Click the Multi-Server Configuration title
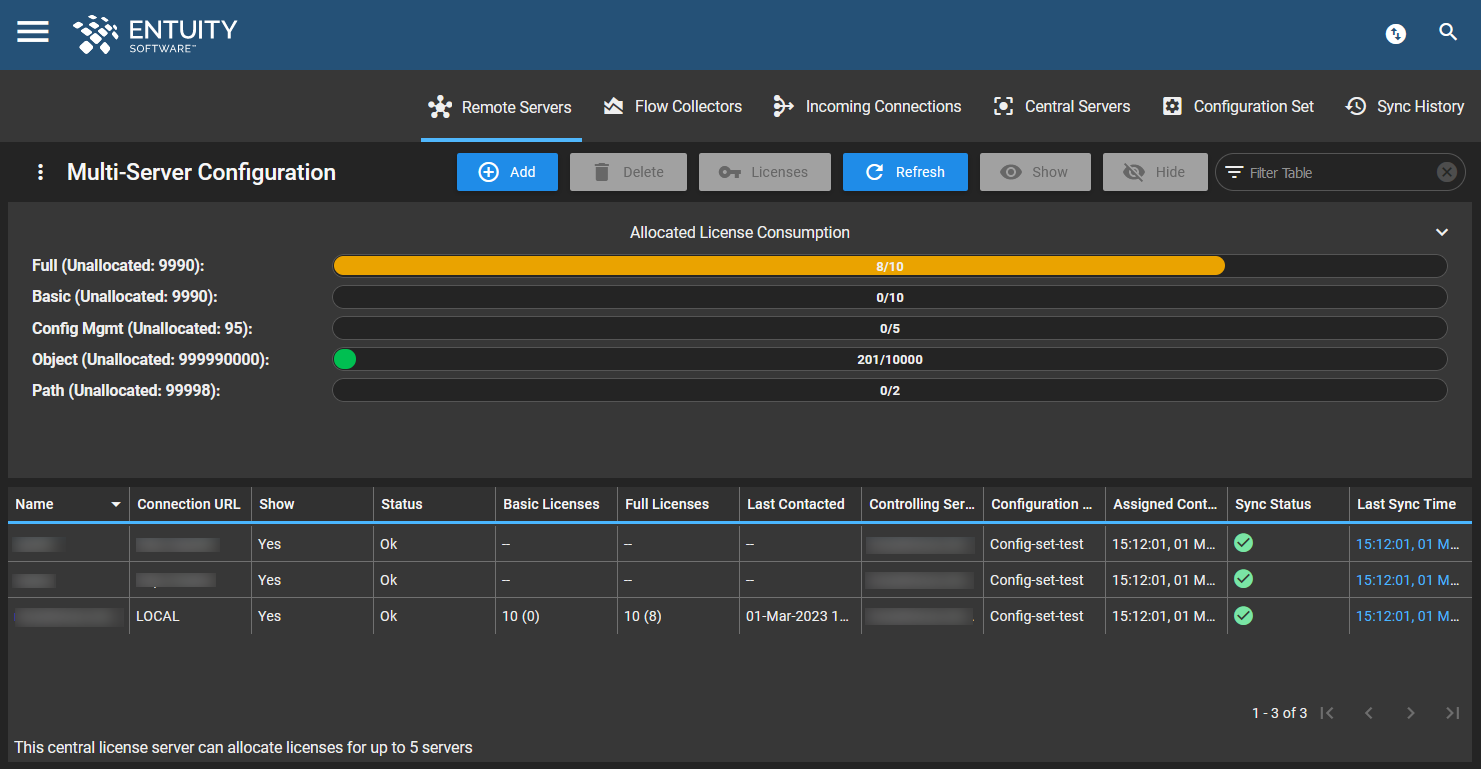The image size is (1481, 769). point(201,172)
